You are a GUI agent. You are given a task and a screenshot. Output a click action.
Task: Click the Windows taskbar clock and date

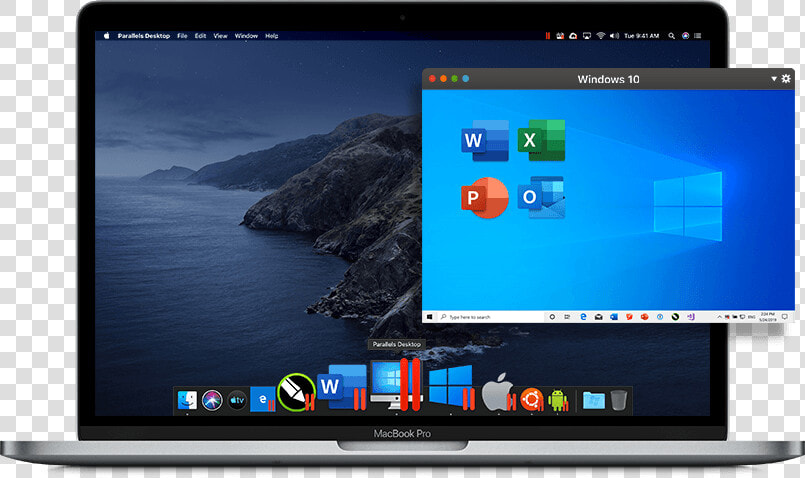point(768,317)
